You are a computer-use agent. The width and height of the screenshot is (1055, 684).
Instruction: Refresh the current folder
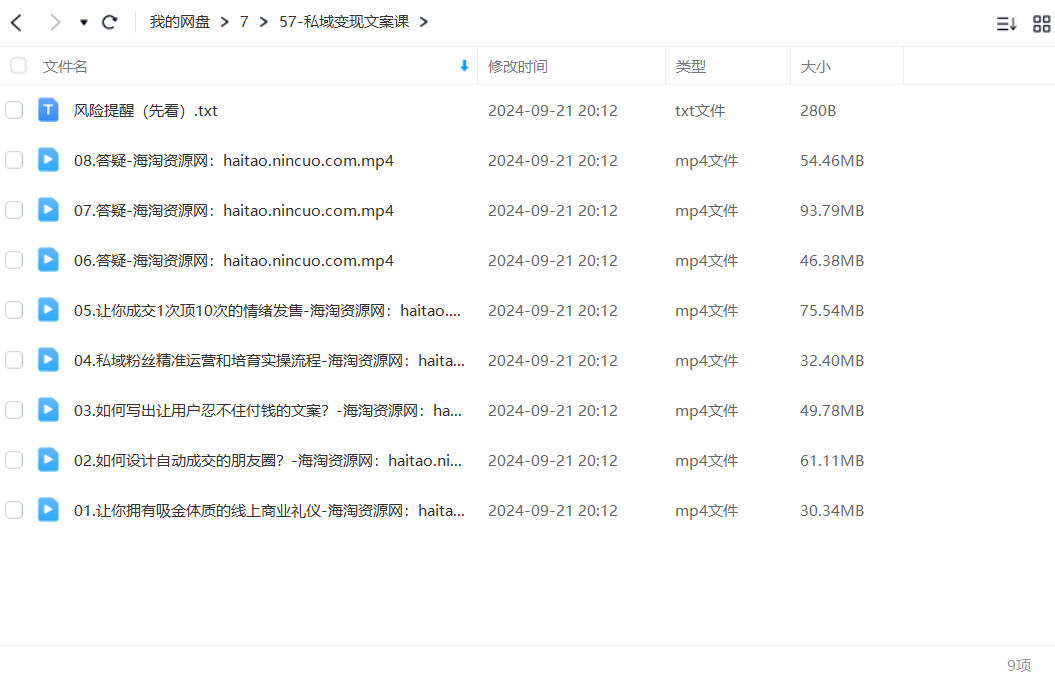point(110,22)
